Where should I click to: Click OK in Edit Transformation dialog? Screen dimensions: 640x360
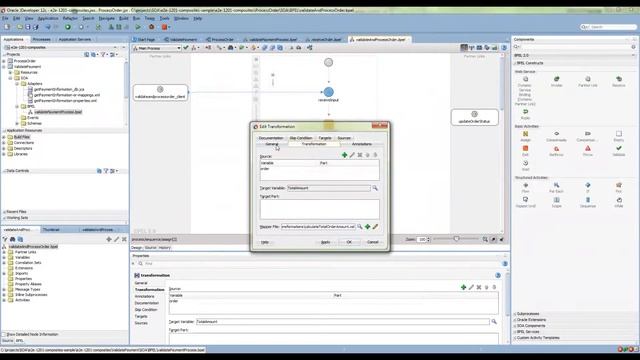349,242
